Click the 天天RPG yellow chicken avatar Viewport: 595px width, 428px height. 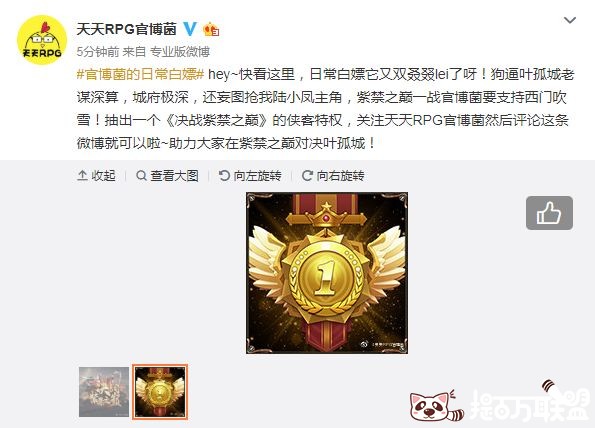[x=42, y=40]
